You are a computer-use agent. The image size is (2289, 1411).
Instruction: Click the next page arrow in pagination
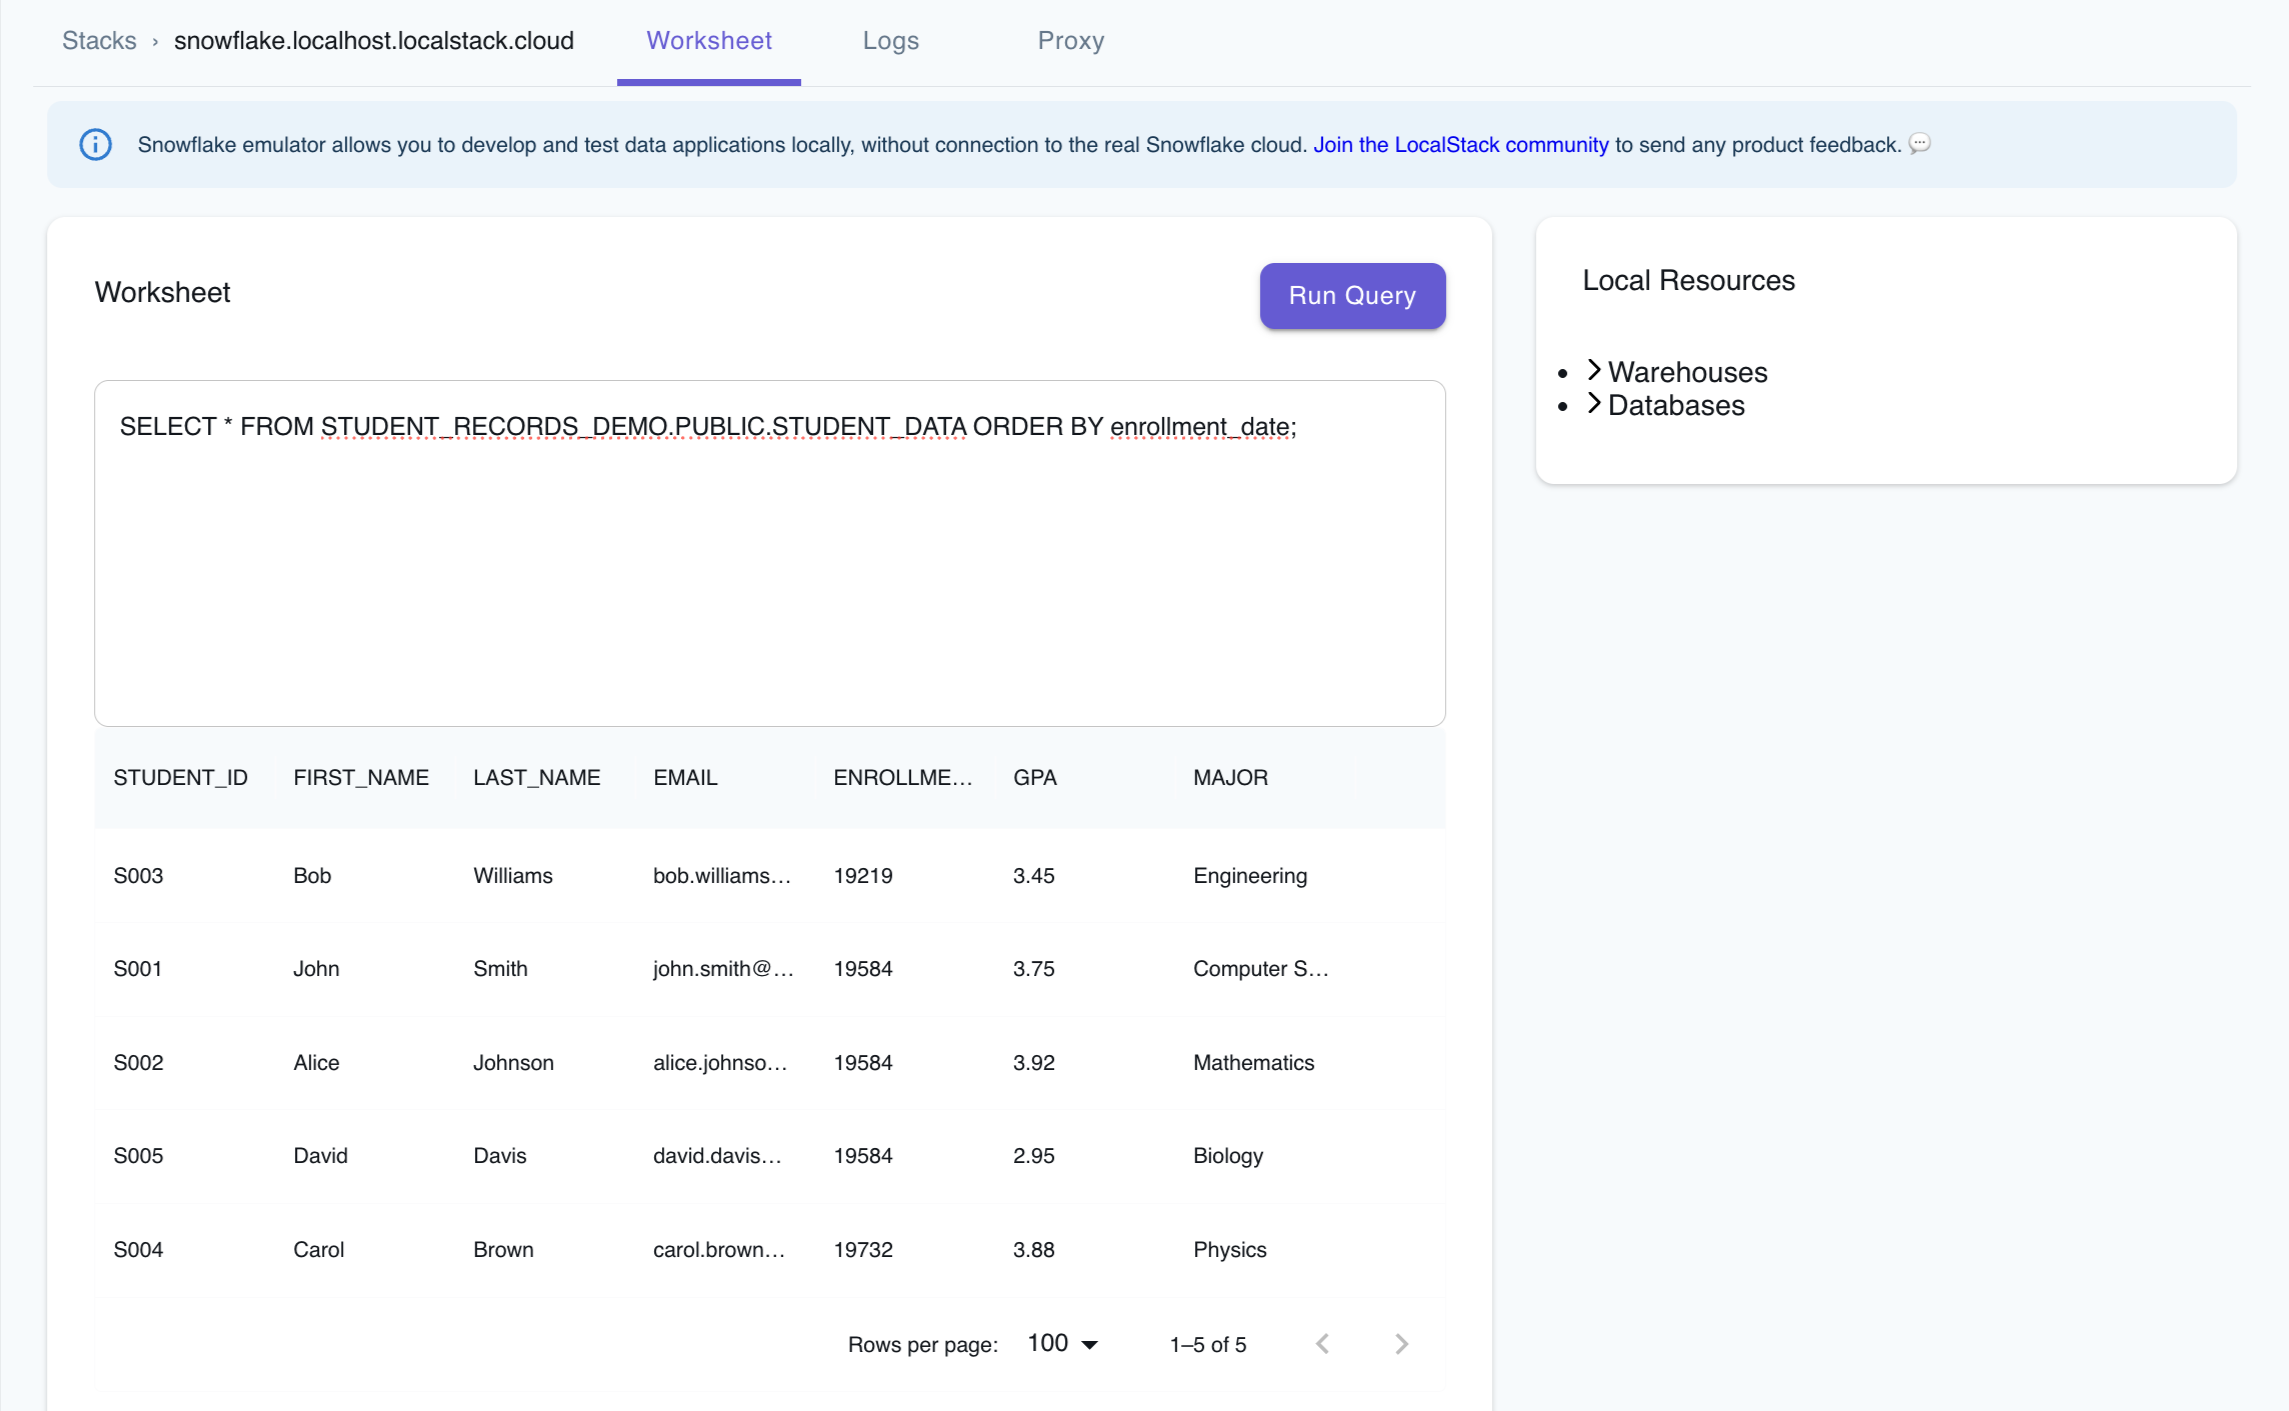click(x=1400, y=1343)
